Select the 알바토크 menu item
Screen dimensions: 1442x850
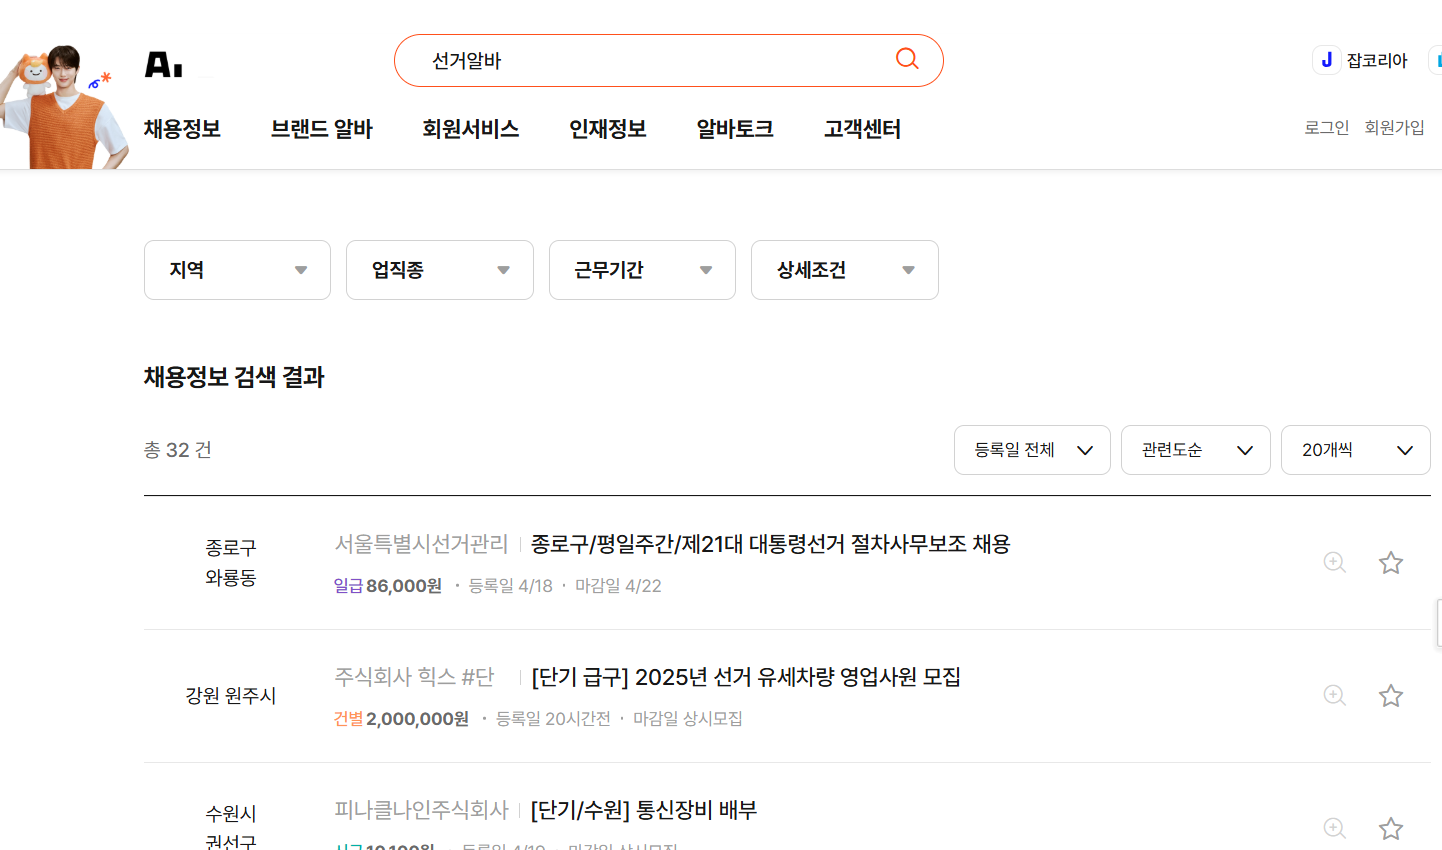[x=734, y=129]
